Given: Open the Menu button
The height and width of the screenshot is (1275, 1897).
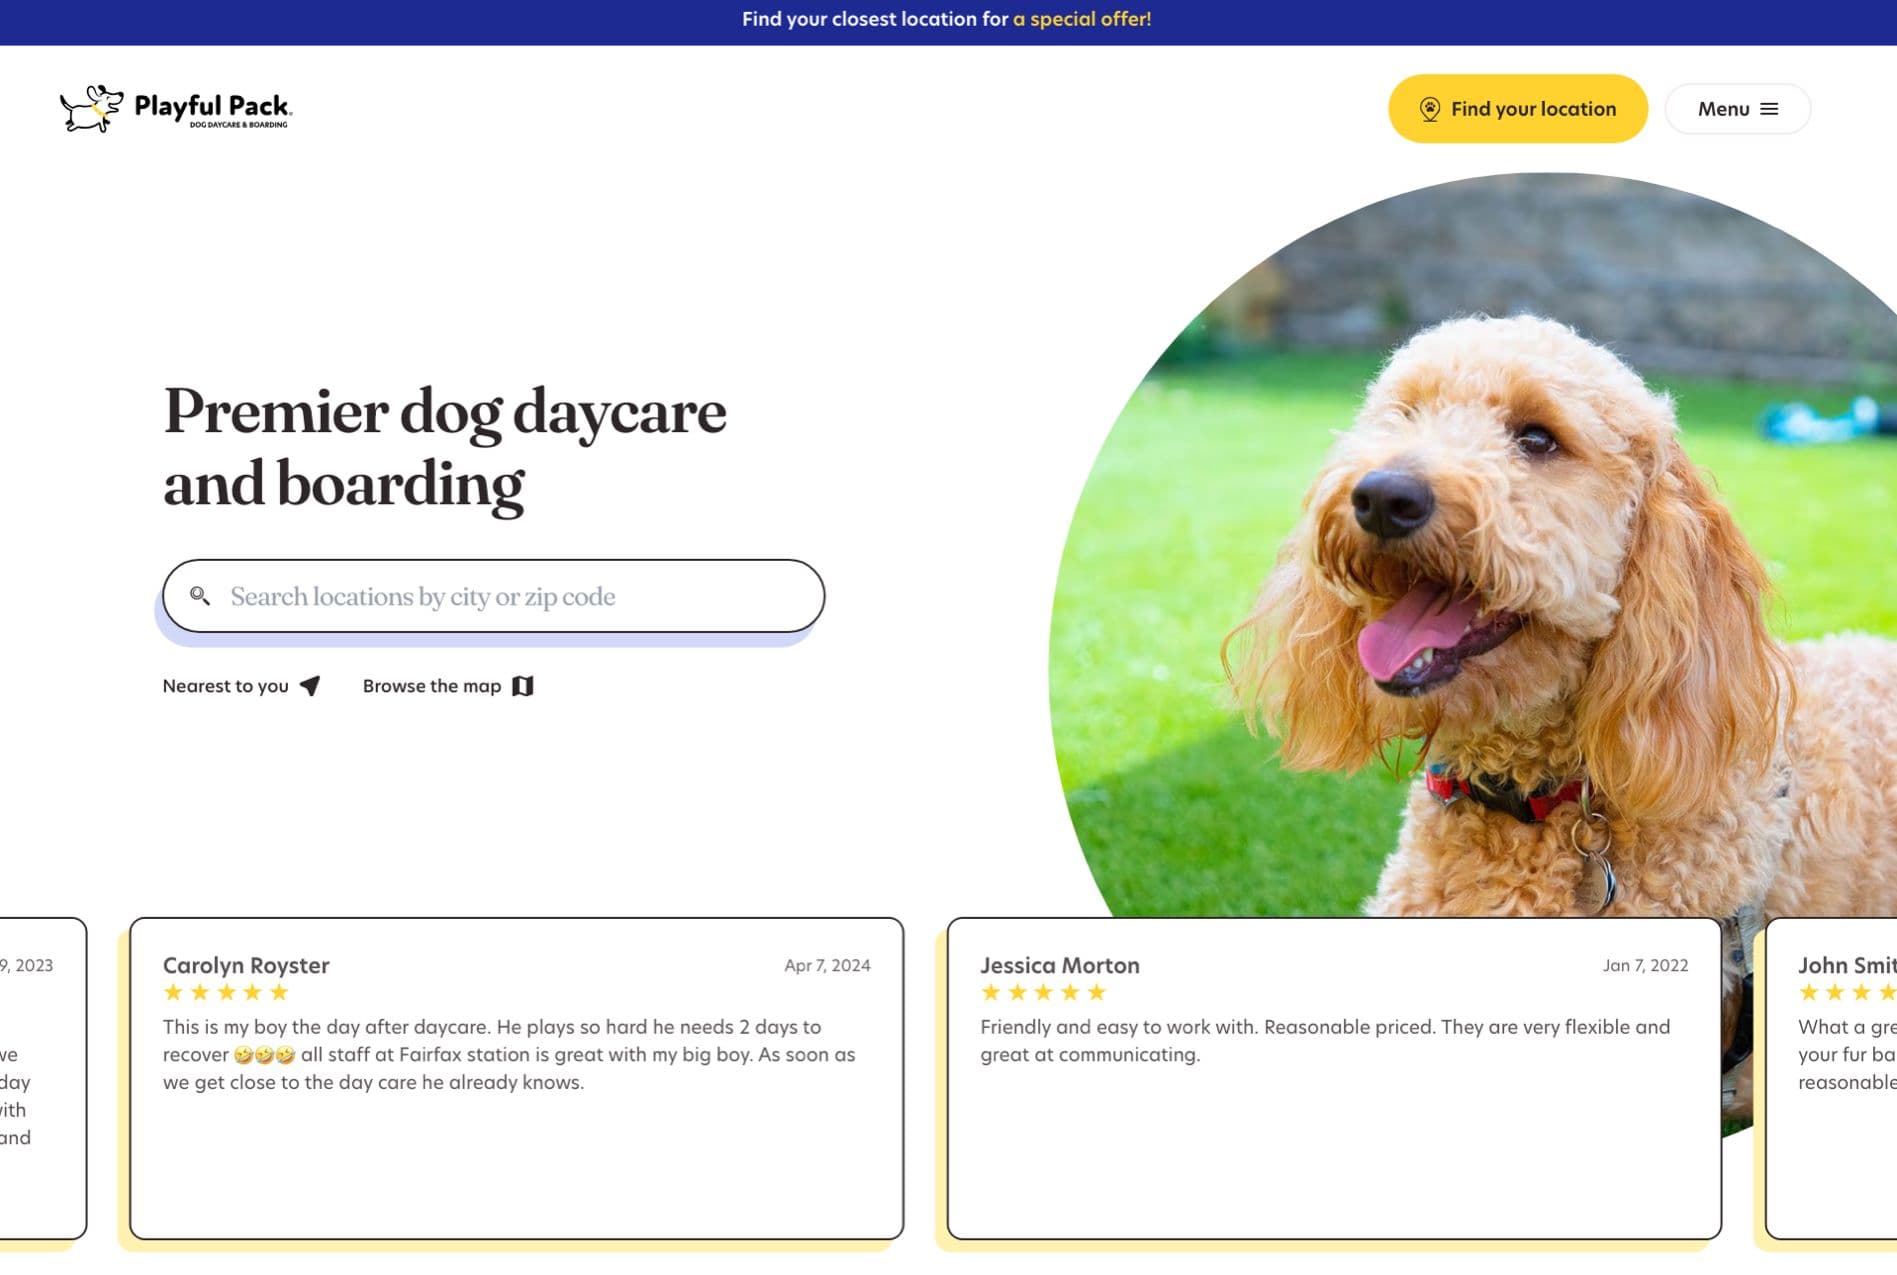Looking at the screenshot, I should pyautogui.click(x=1736, y=109).
